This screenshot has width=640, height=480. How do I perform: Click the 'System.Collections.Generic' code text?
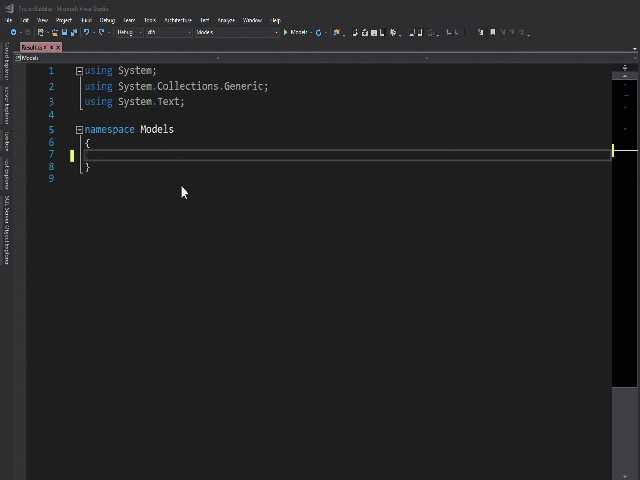pos(191,87)
